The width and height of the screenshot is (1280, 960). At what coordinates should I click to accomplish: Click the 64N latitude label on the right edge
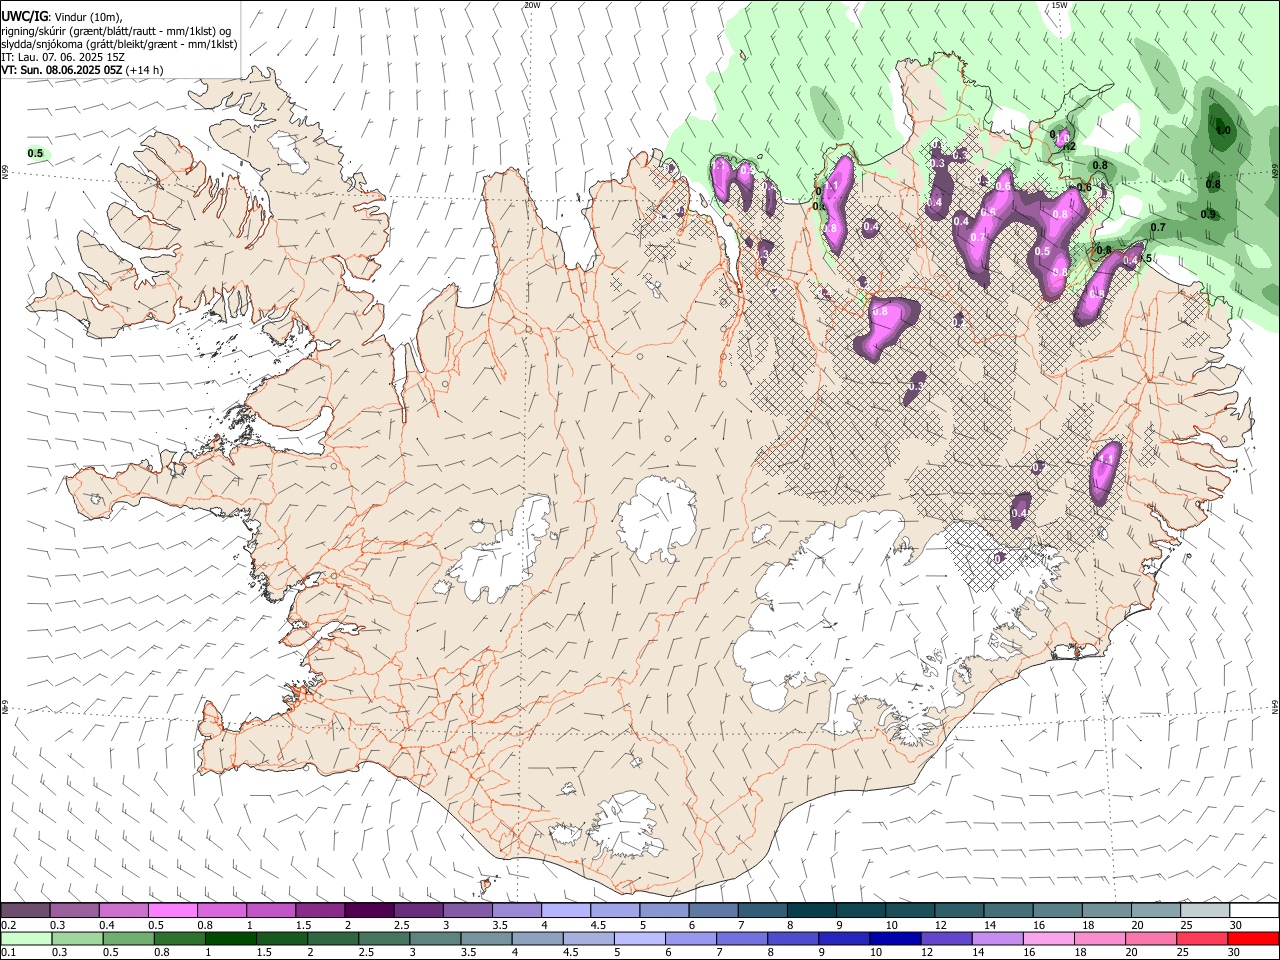click(x=1275, y=706)
